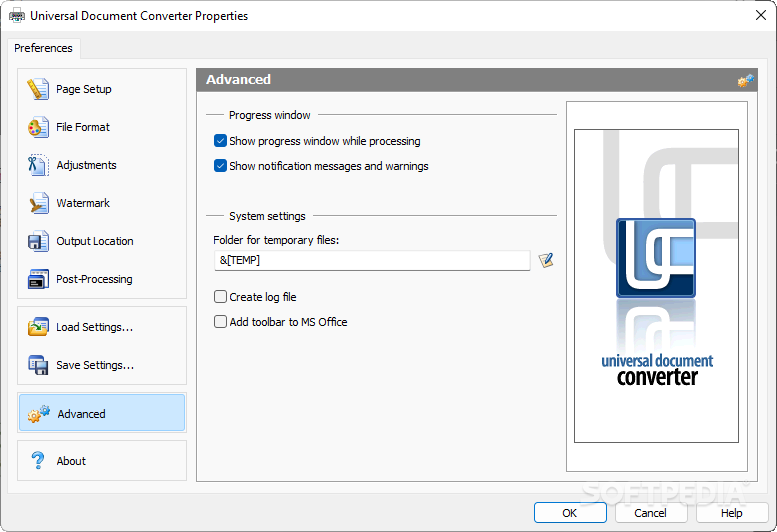Viewport: 777px width, 532px height.
Task: Select the Advanced label in the sidebar
Action: pyautogui.click(x=81, y=414)
